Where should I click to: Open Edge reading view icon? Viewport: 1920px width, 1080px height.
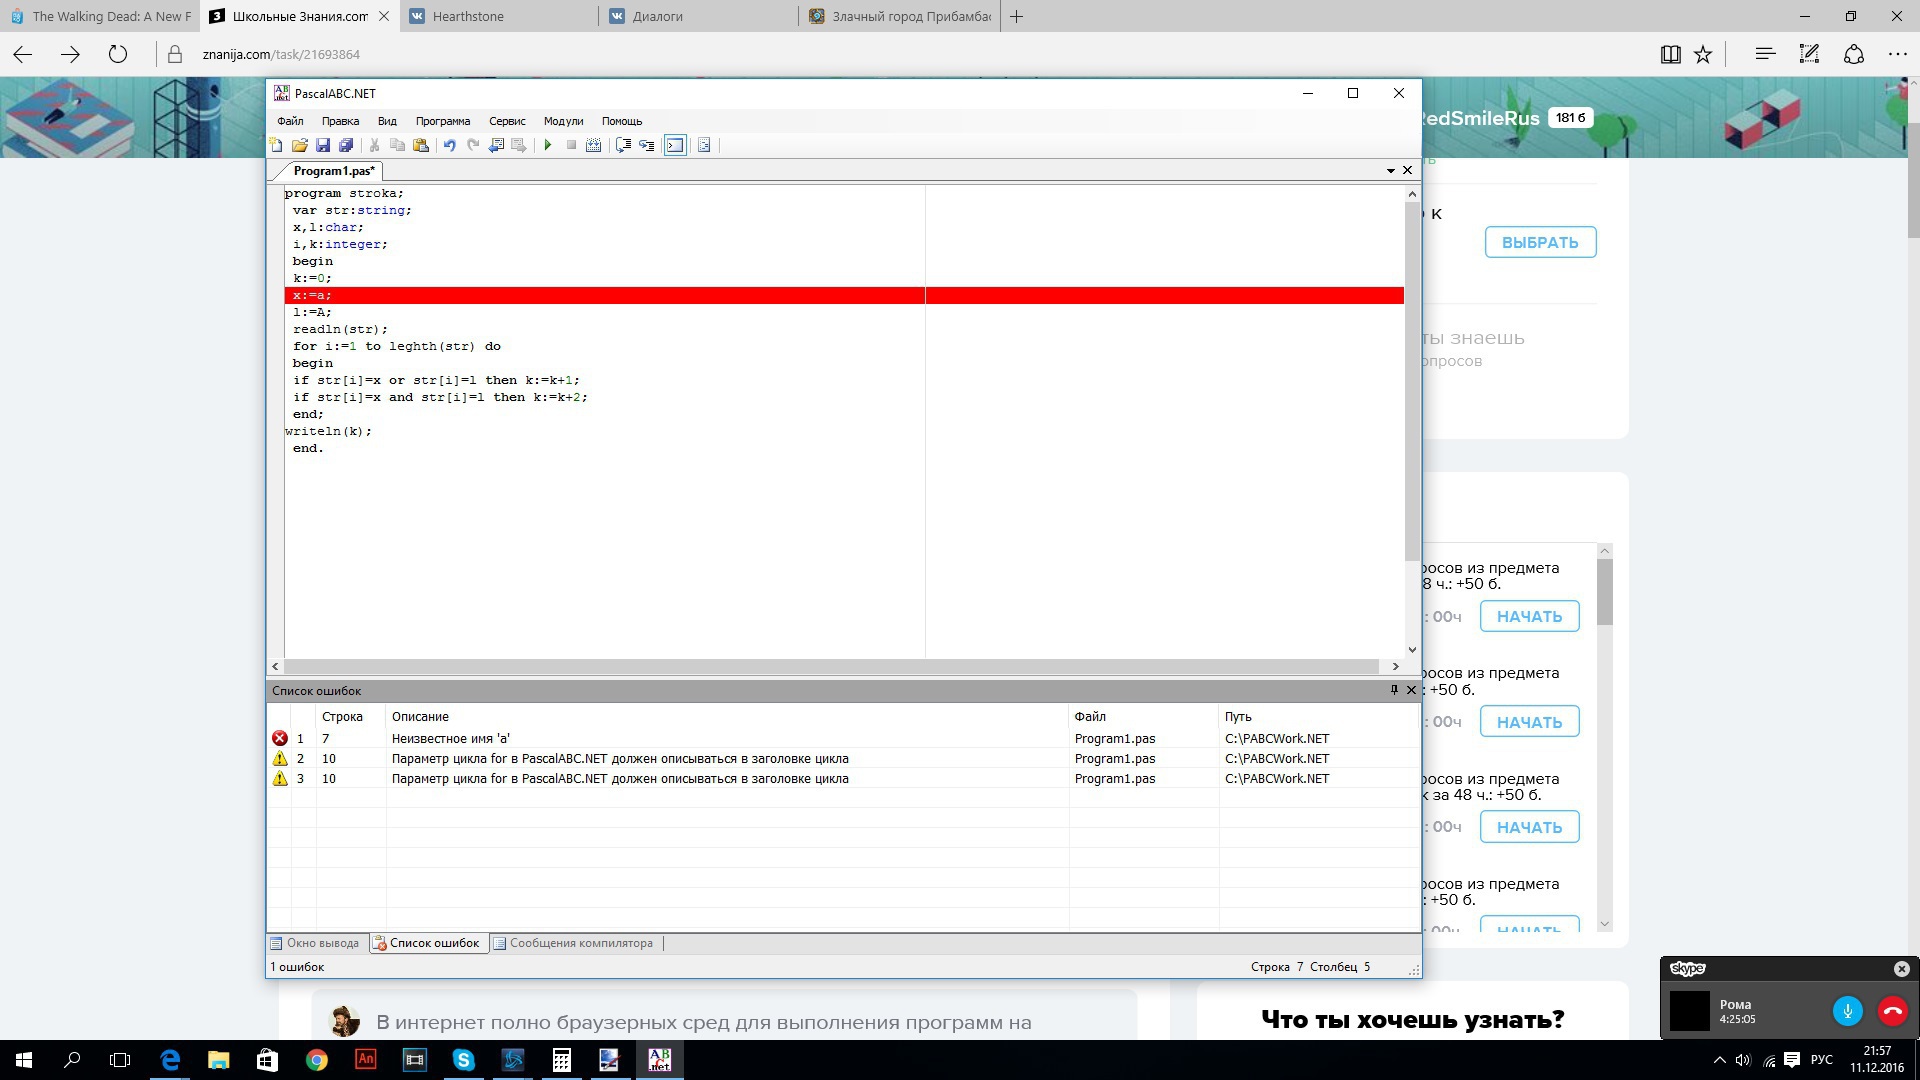[1670, 54]
